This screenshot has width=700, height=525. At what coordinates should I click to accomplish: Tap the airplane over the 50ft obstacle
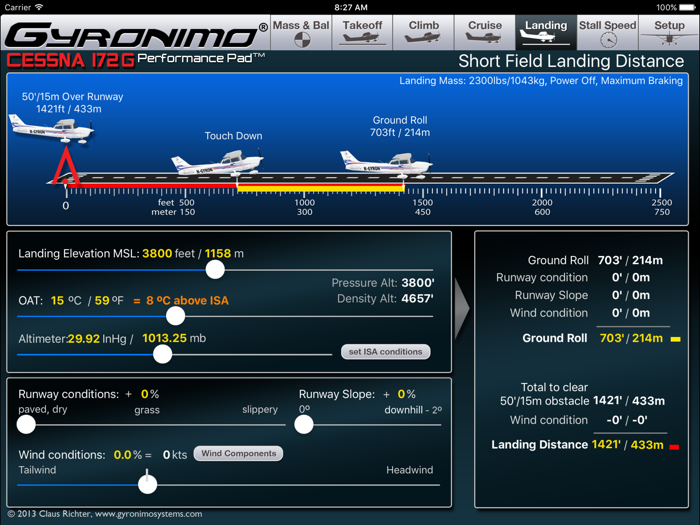coord(51,127)
